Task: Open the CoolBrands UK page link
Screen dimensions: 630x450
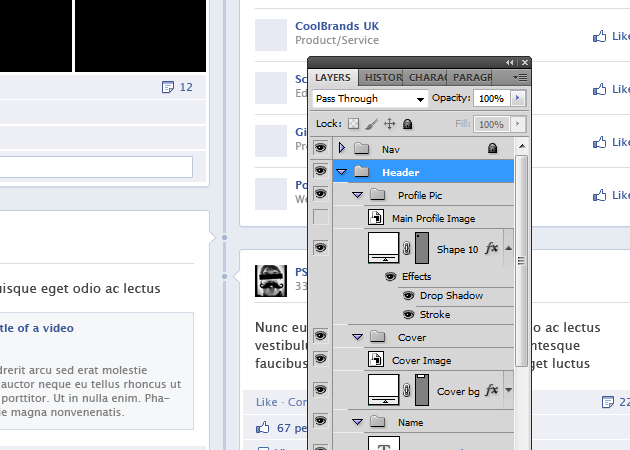Action: pyautogui.click(x=337, y=25)
